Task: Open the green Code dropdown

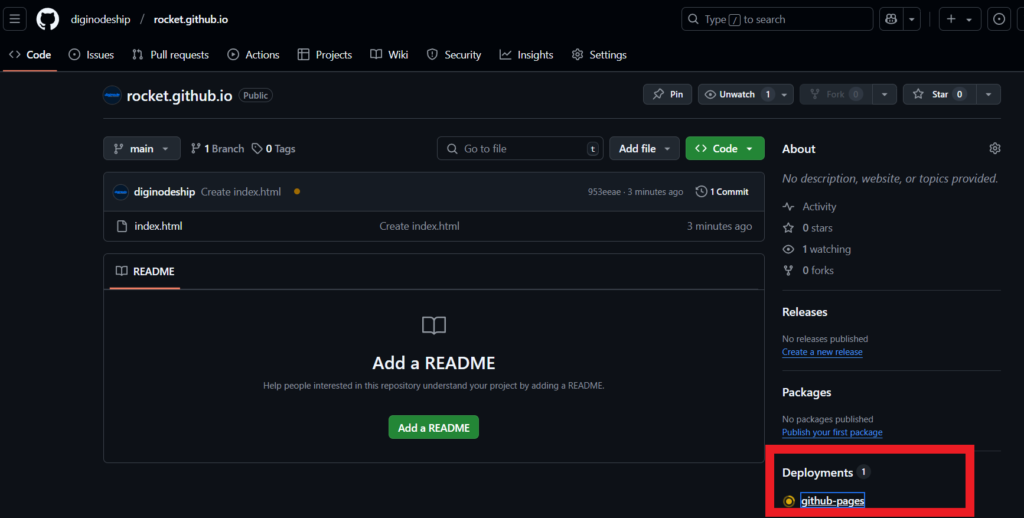Action: (725, 149)
